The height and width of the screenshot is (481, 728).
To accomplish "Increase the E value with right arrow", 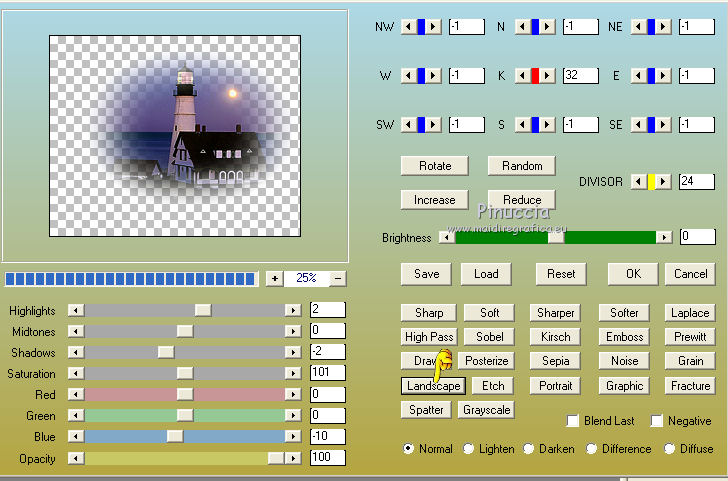I will (x=663, y=75).
